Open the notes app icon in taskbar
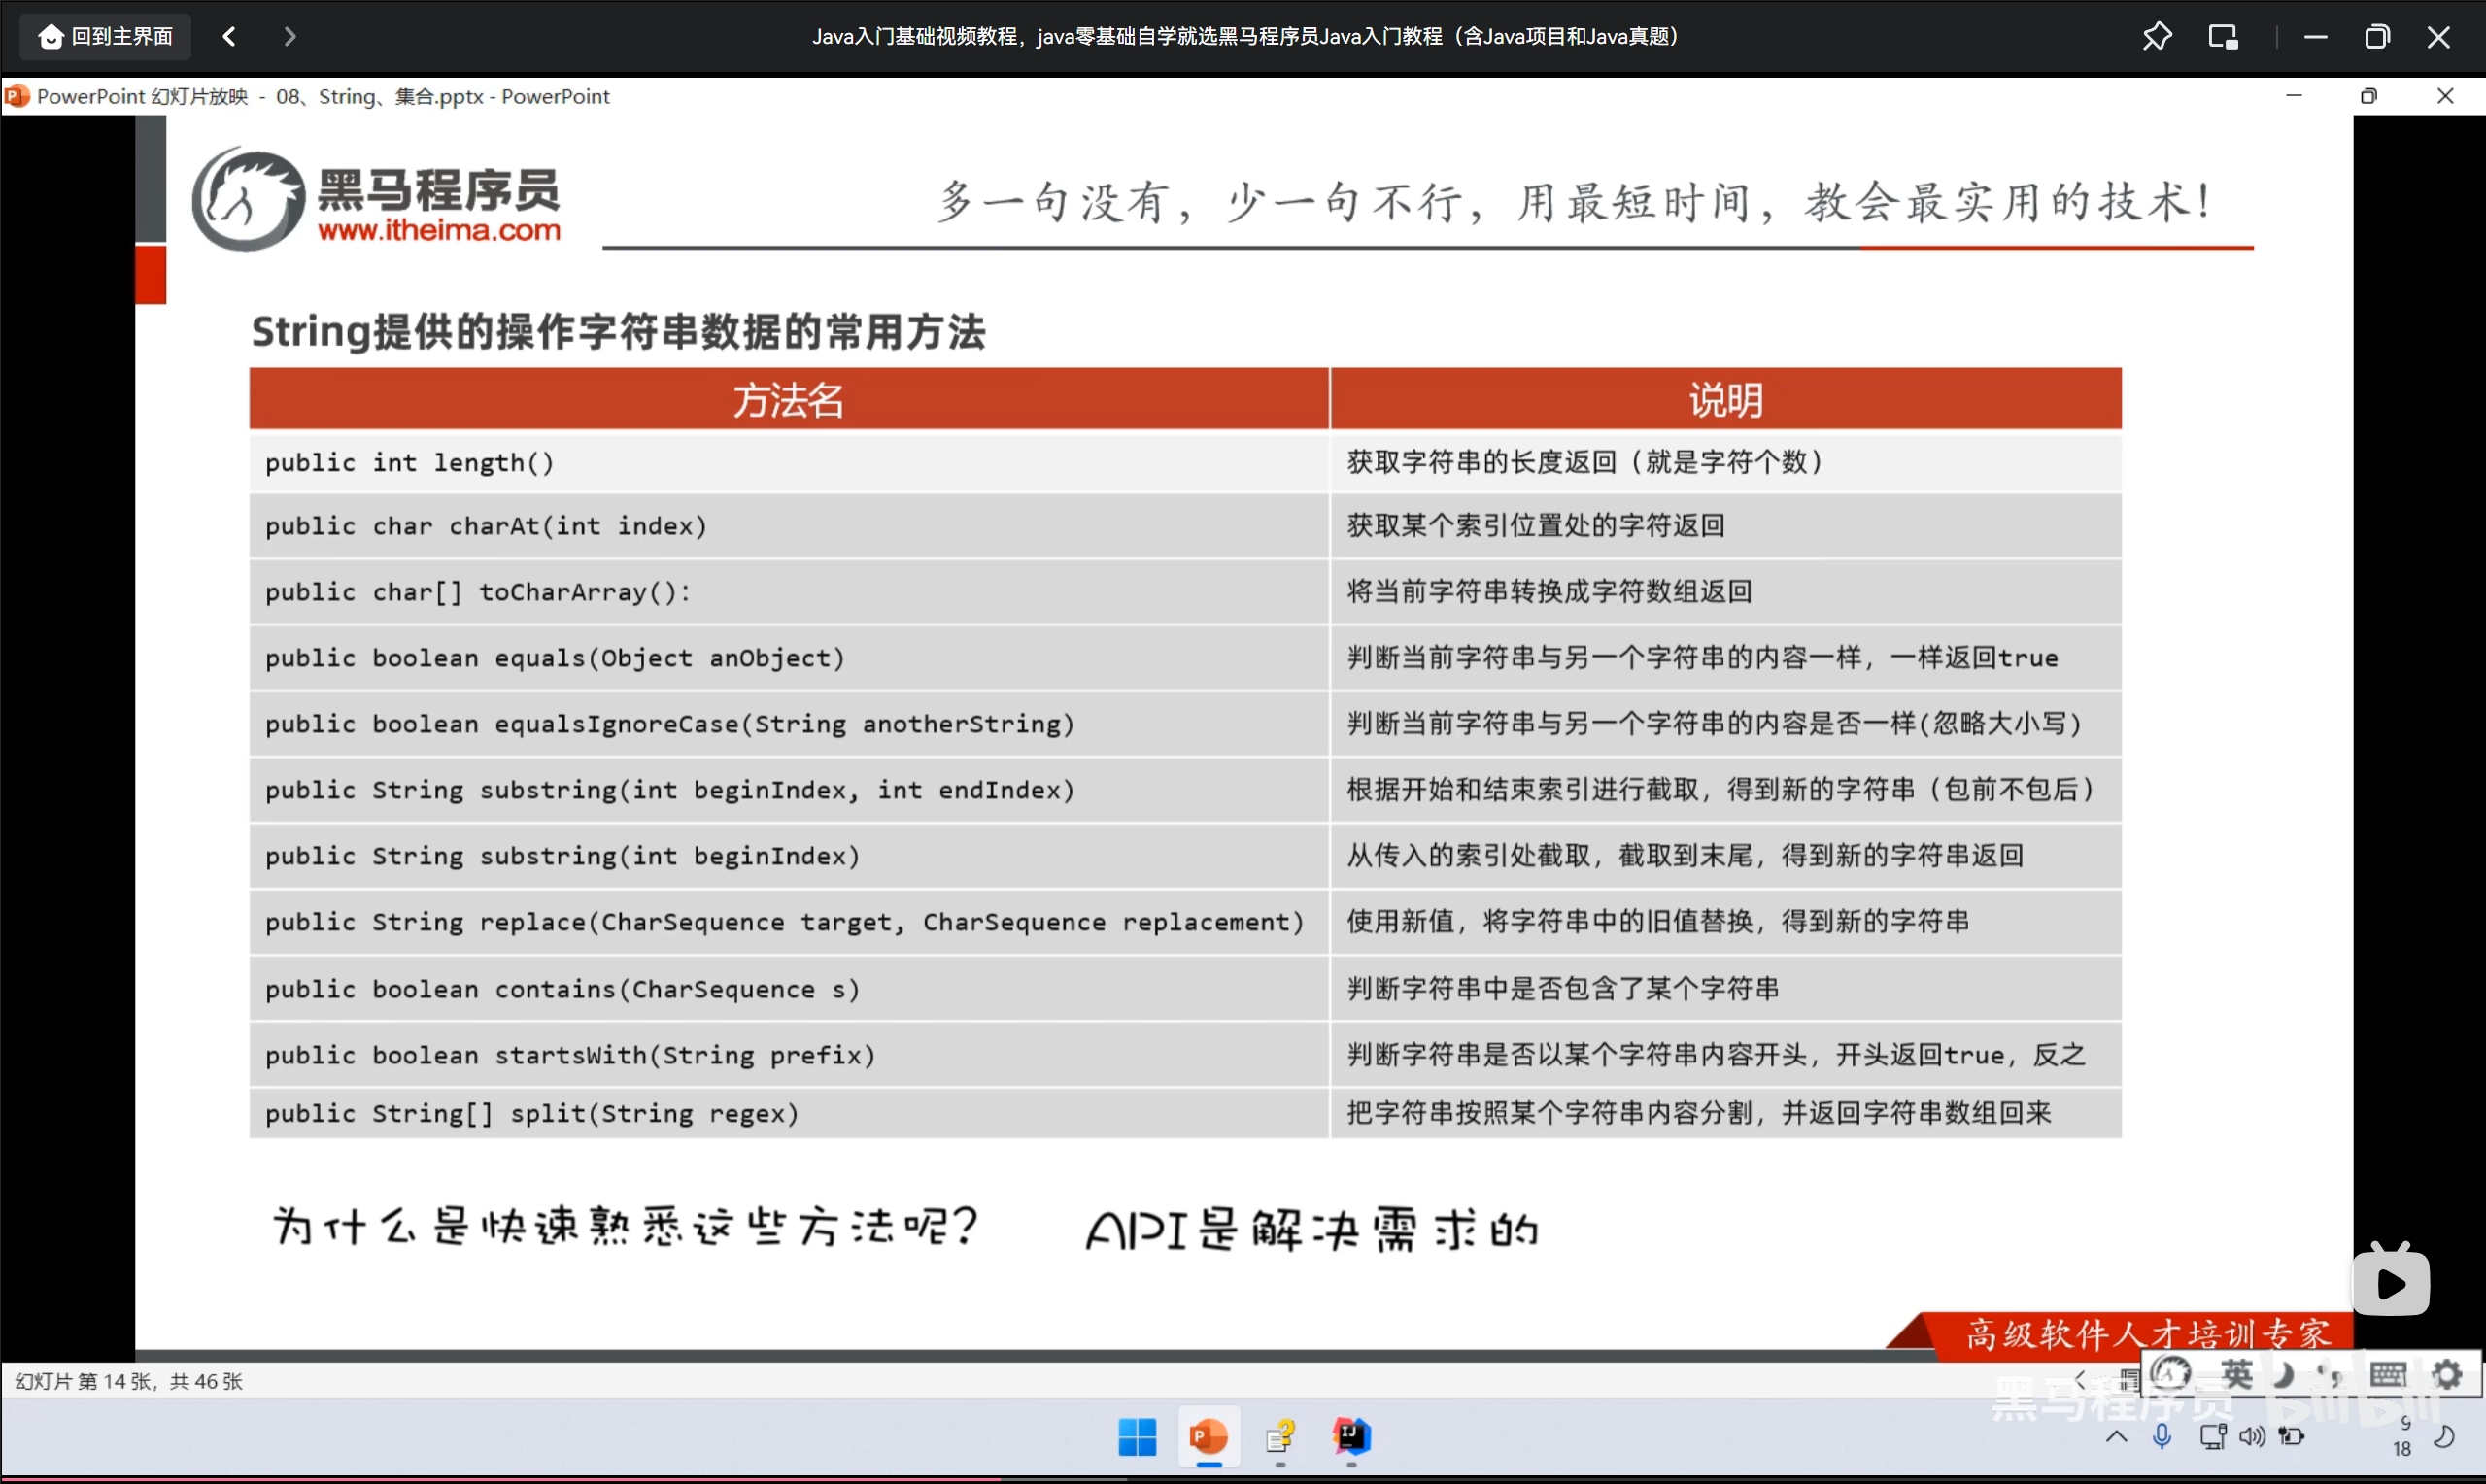The height and width of the screenshot is (1484, 2486). click(1280, 1438)
